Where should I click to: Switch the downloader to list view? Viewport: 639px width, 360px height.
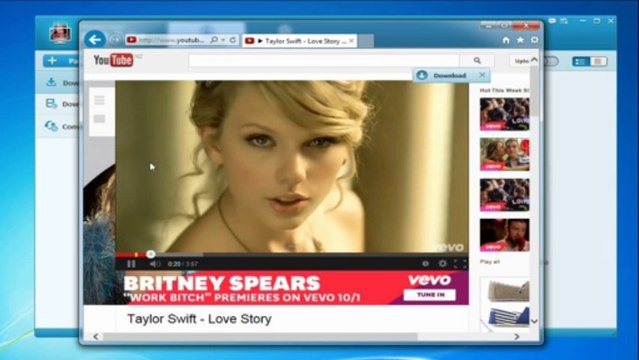[581, 61]
